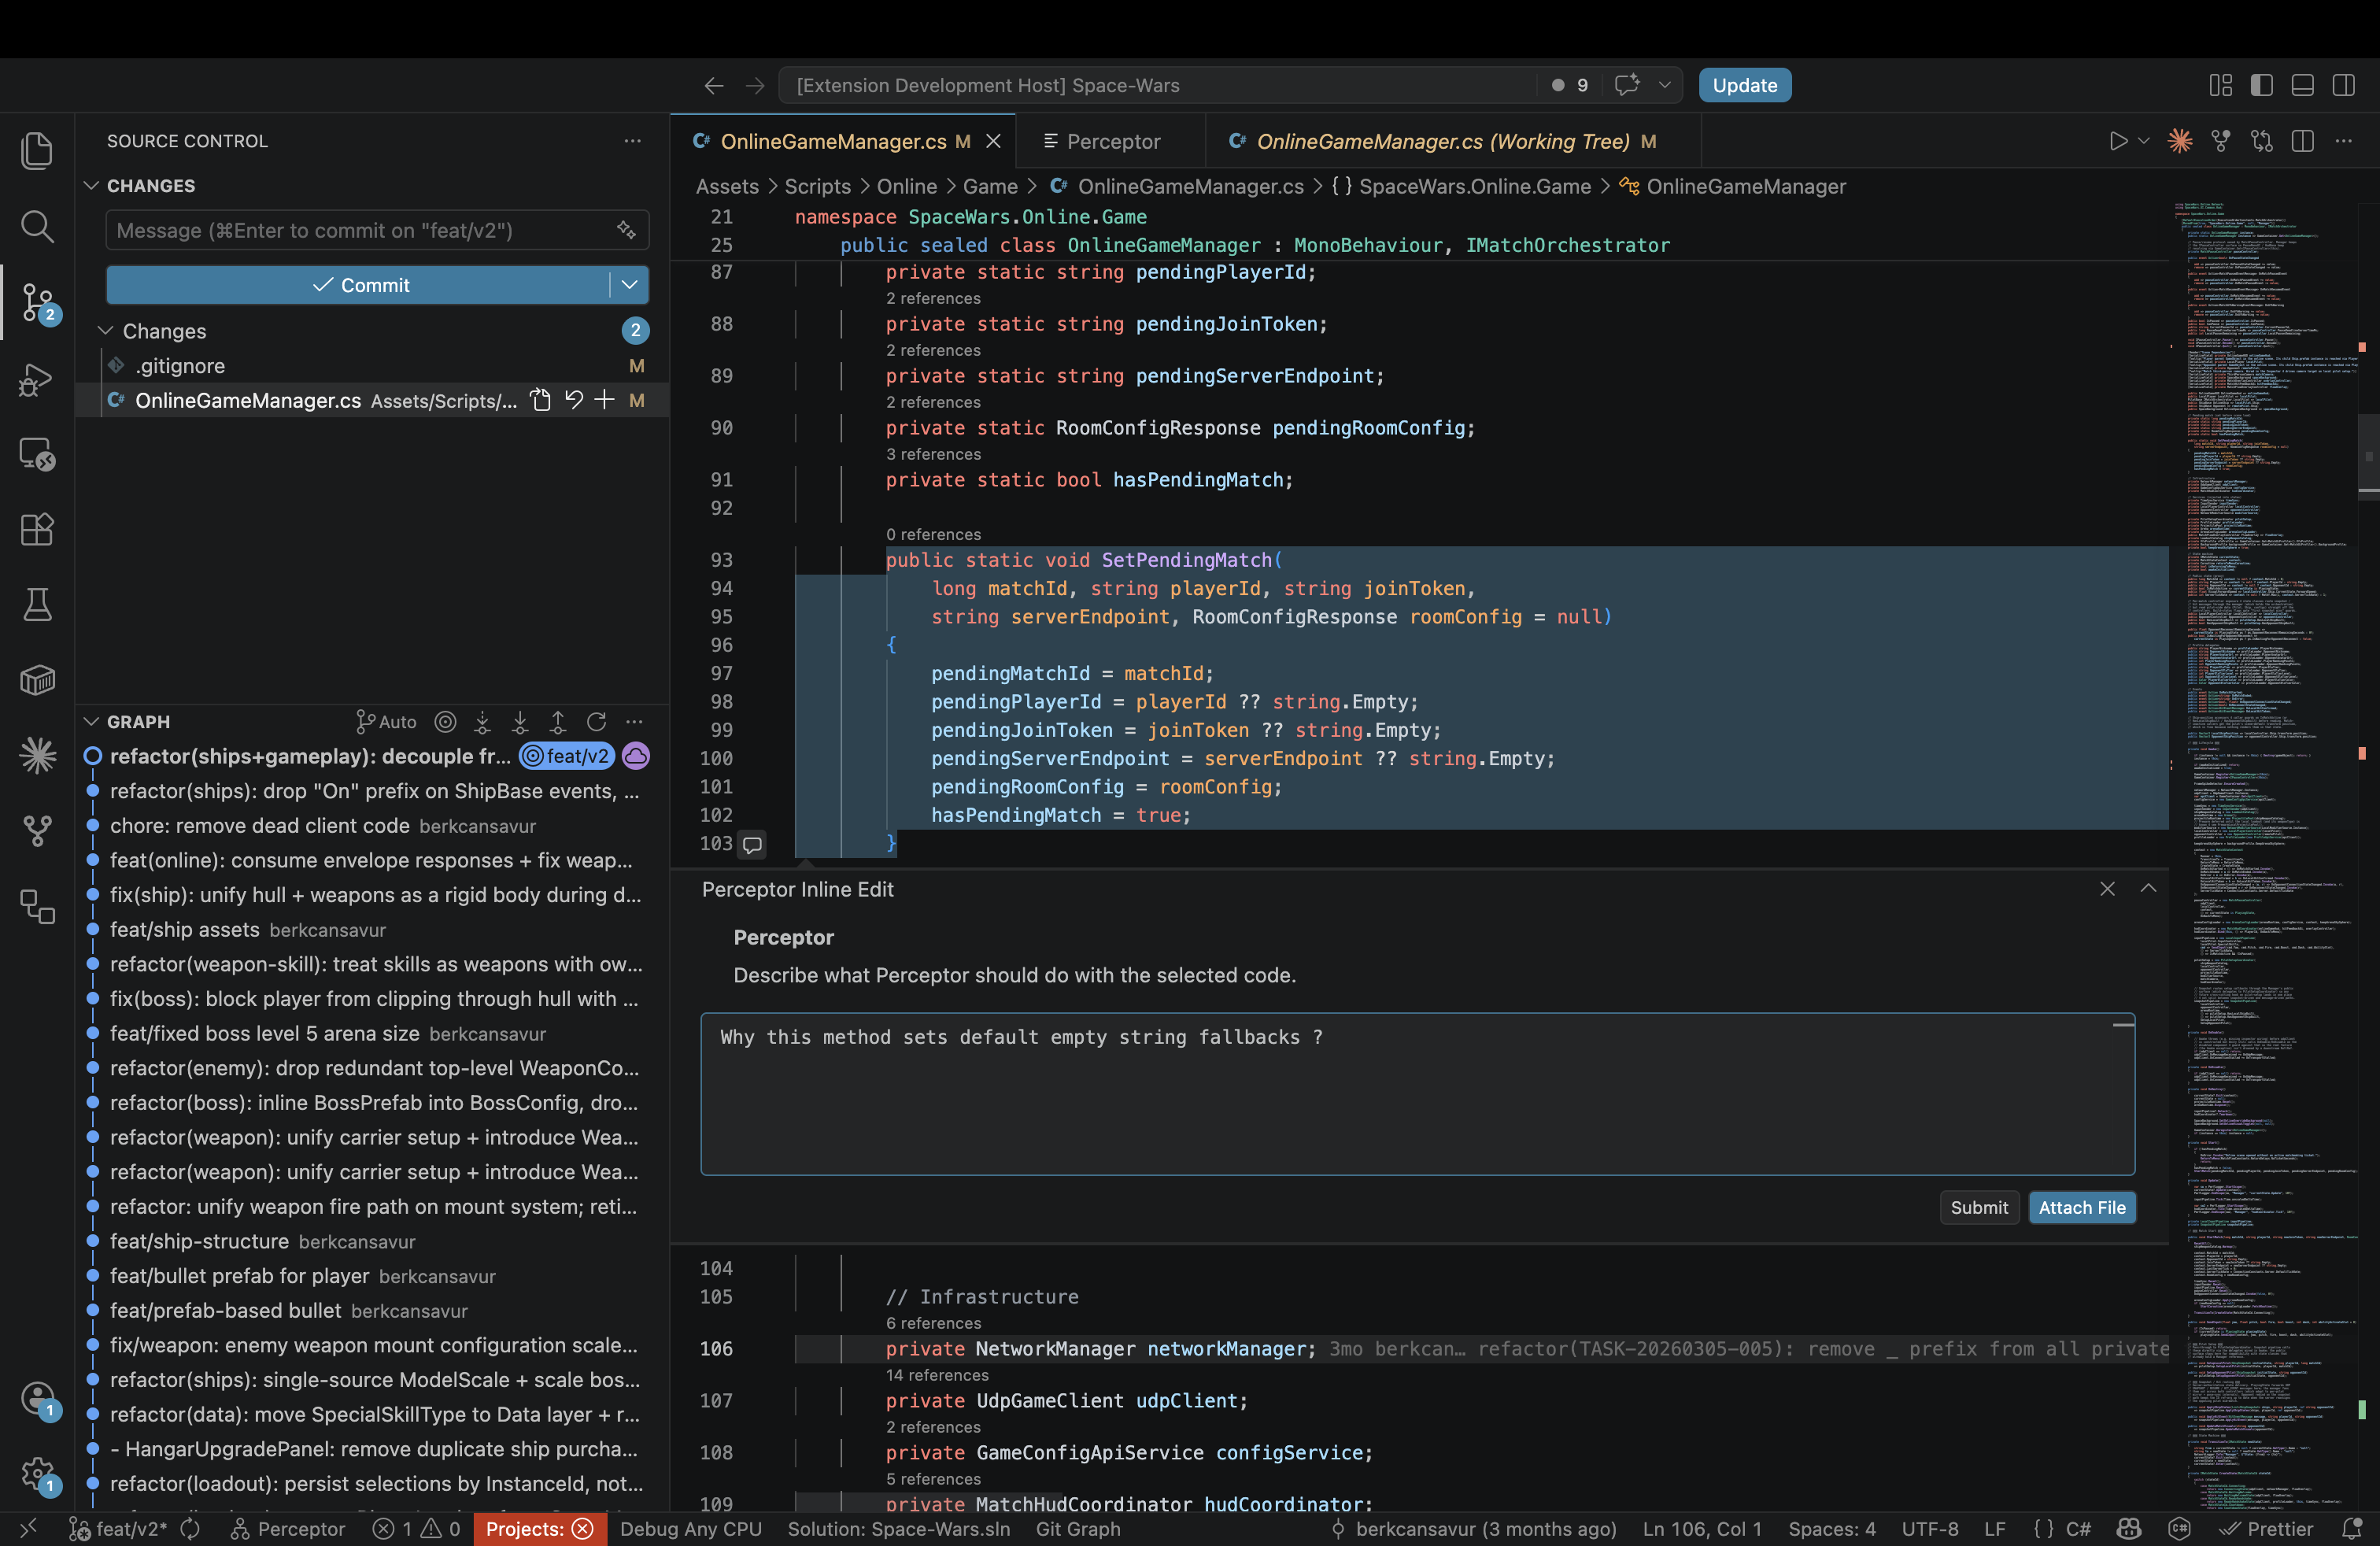Generate commit message with sparkle icon
The height and width of the screenshot is (1546, 2380).
tap(626, 230)
